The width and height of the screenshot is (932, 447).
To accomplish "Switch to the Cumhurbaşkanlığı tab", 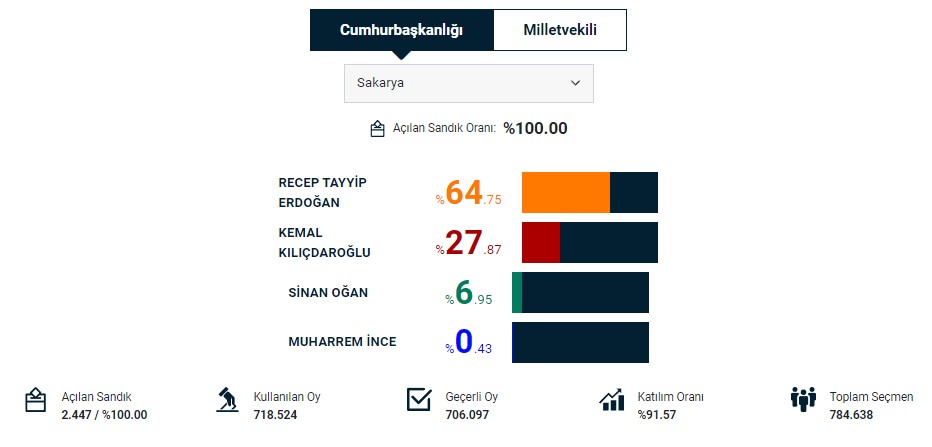I will pyautogui.click(x=401, y=30).
